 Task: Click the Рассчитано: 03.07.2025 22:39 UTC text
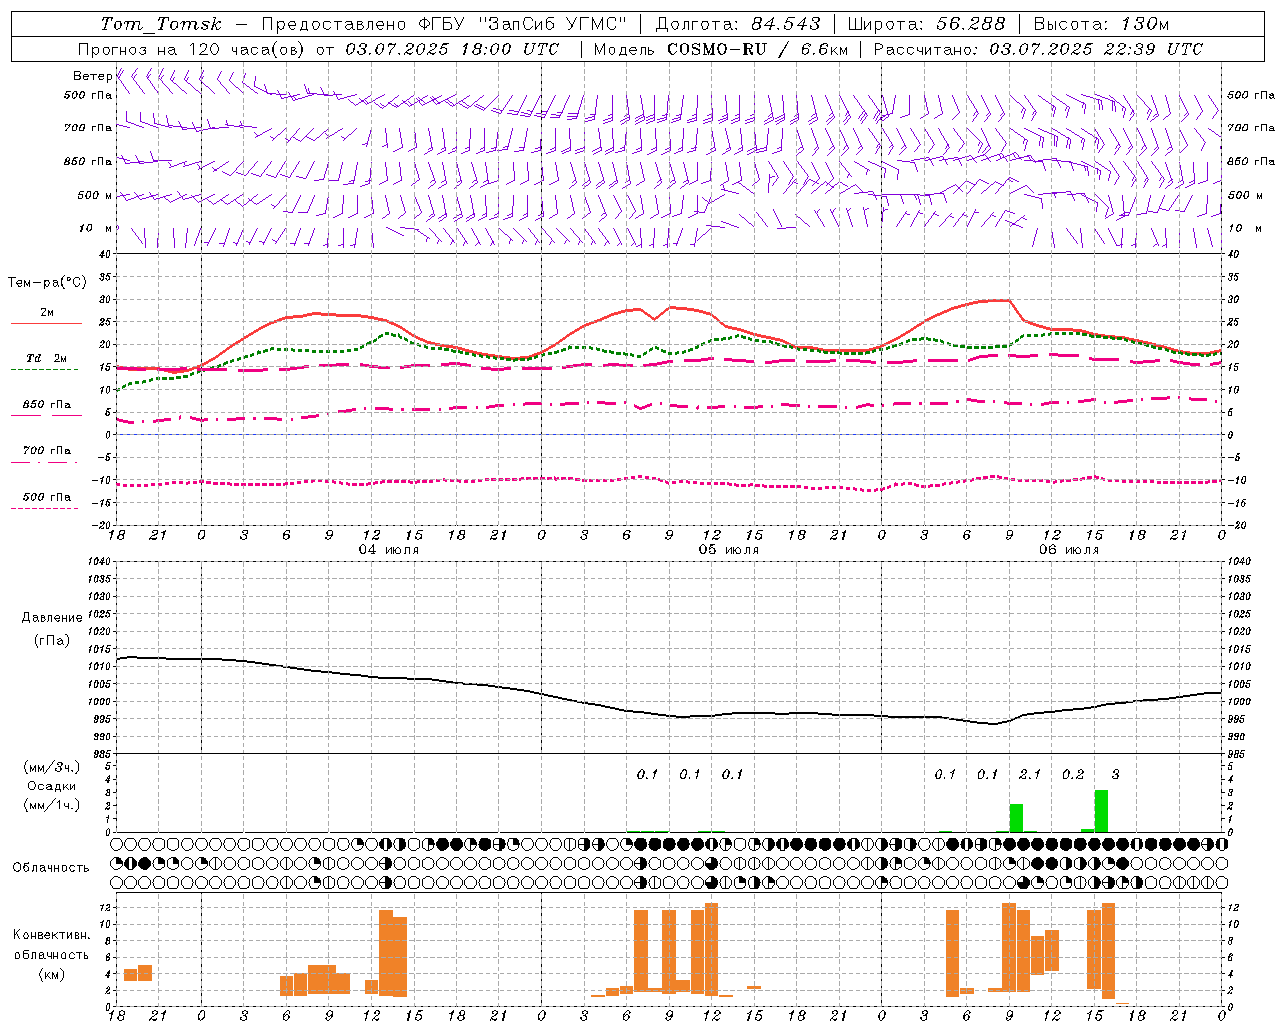pyautogui.click(x=1038, y=49)
